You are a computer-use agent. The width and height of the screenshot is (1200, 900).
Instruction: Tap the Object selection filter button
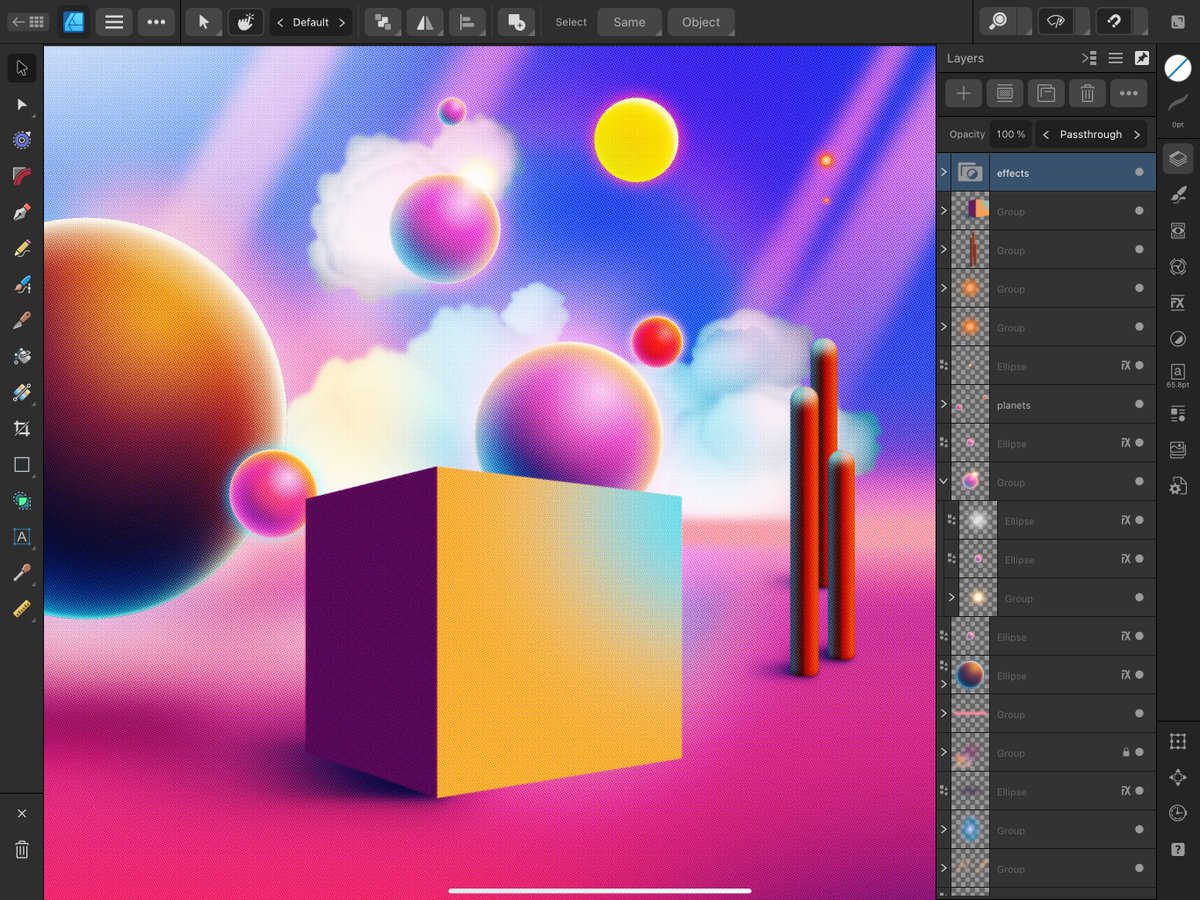point(700,21)
